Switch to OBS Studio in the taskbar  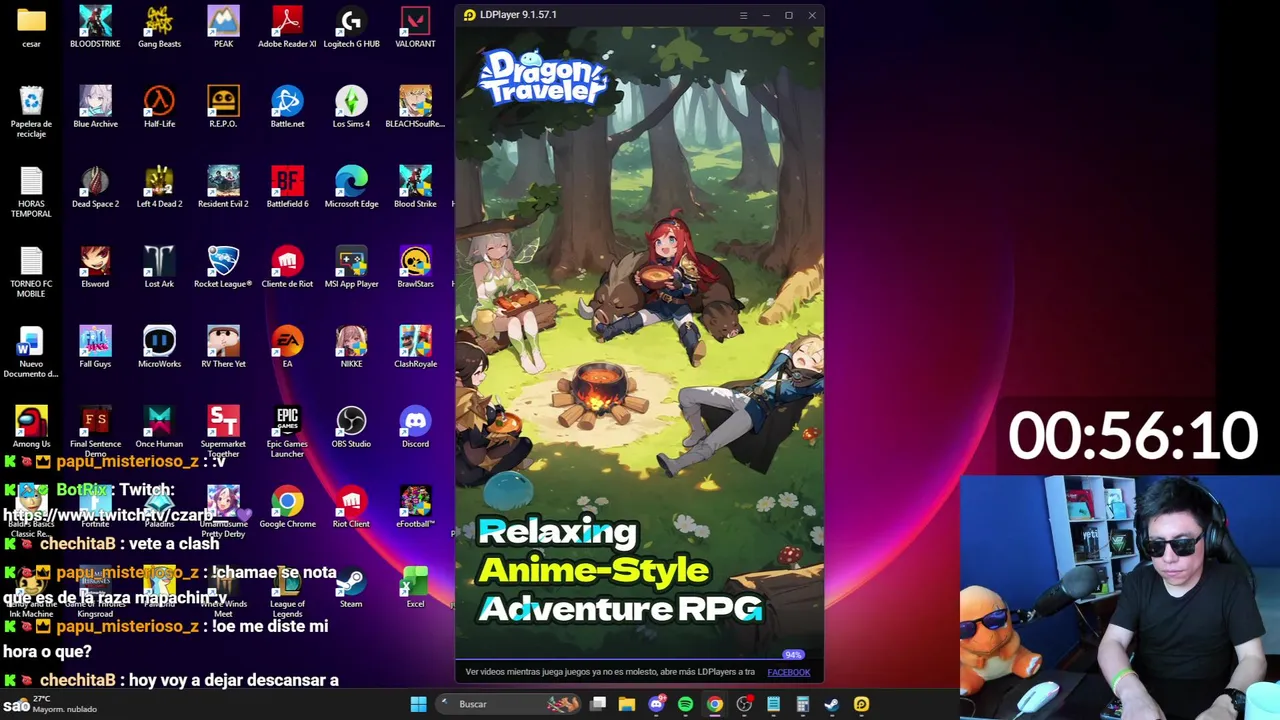[x=744, y=704]
